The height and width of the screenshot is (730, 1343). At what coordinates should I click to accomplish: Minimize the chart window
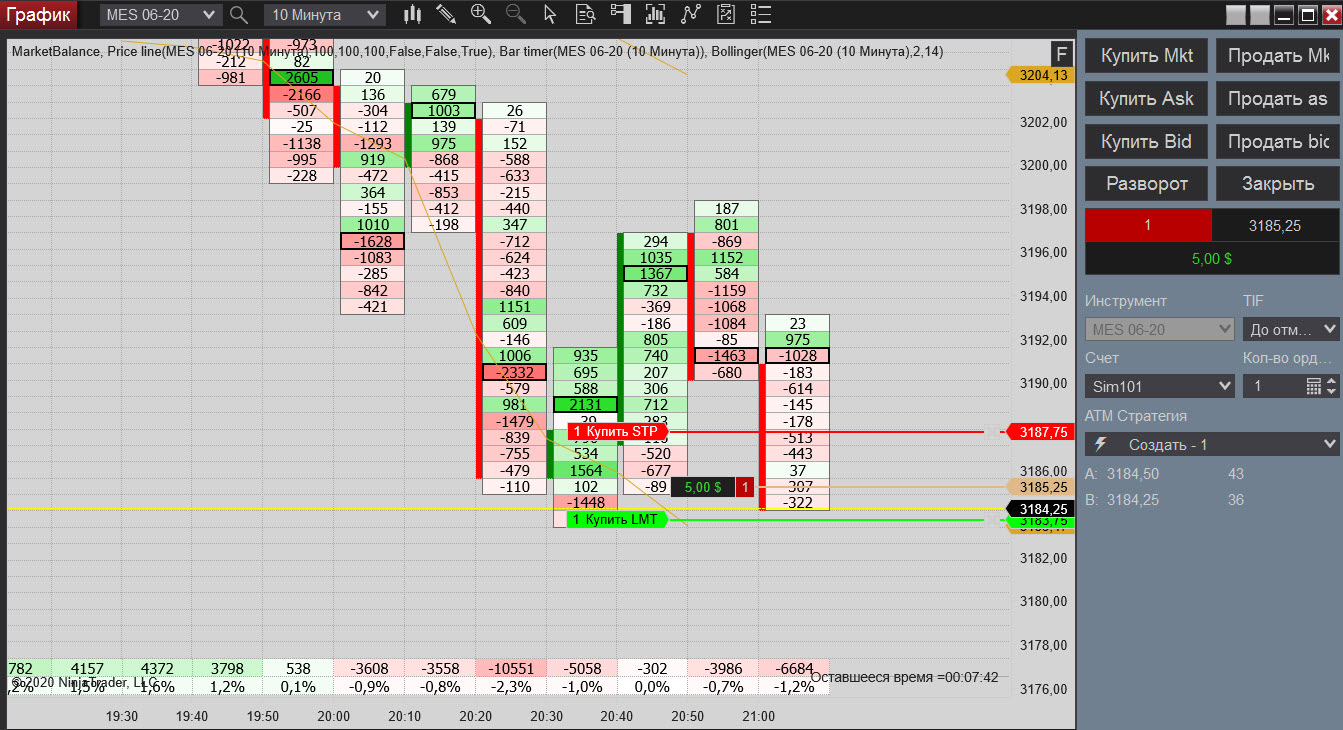point(1283,15)
